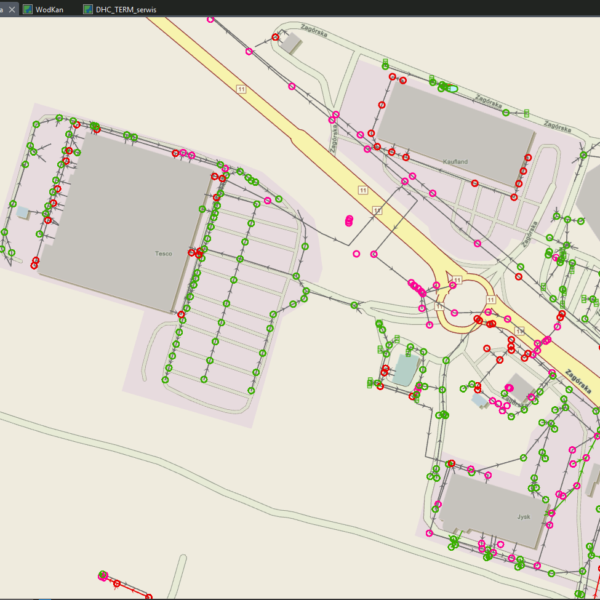This screenshot has width=600, height=600.
Task: Select small blue building south of roundabout
Action: (481, 400)
